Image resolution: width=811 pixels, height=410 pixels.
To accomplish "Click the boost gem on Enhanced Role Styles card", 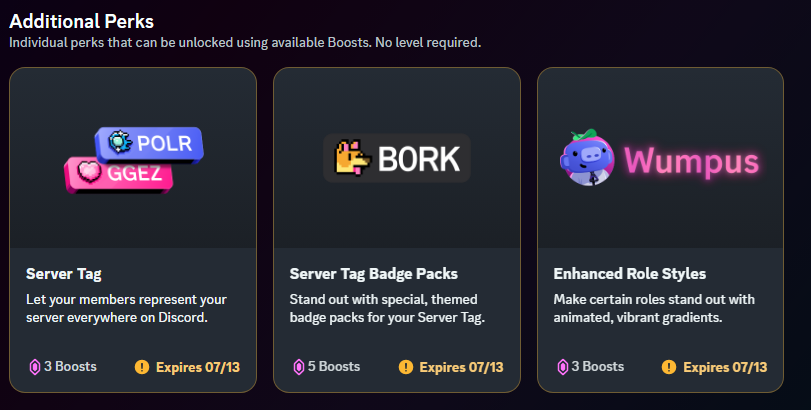I will [x=562, y=367].
